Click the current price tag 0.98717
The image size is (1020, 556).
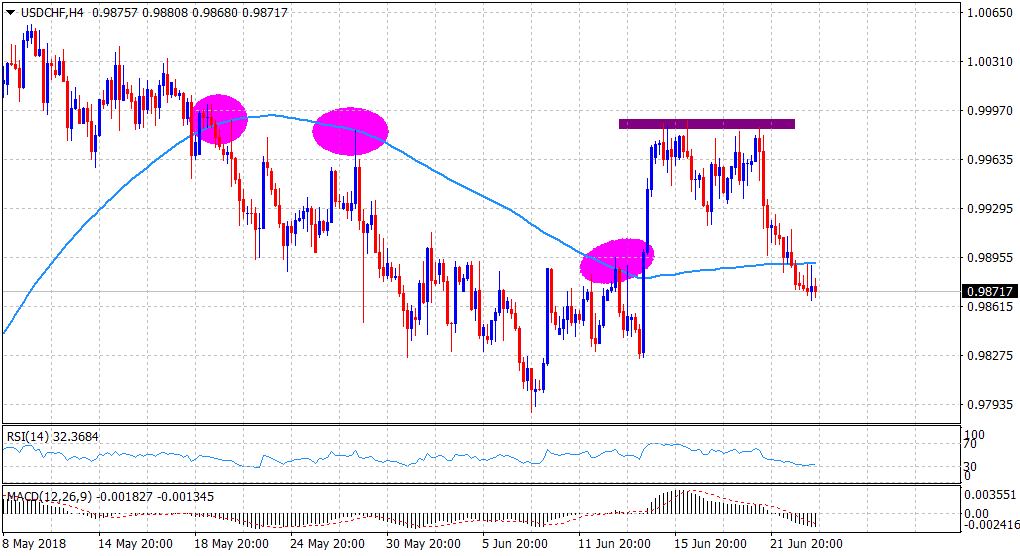pos(988,292)
